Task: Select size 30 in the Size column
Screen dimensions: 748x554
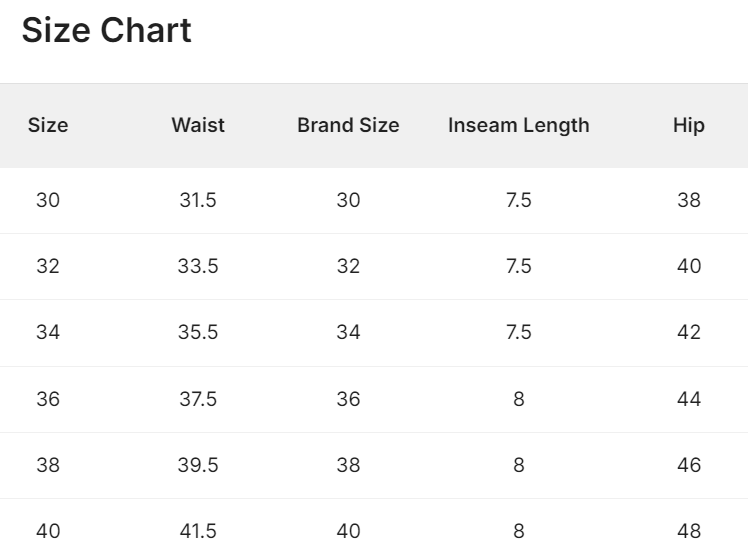Action: click(48, 200)
